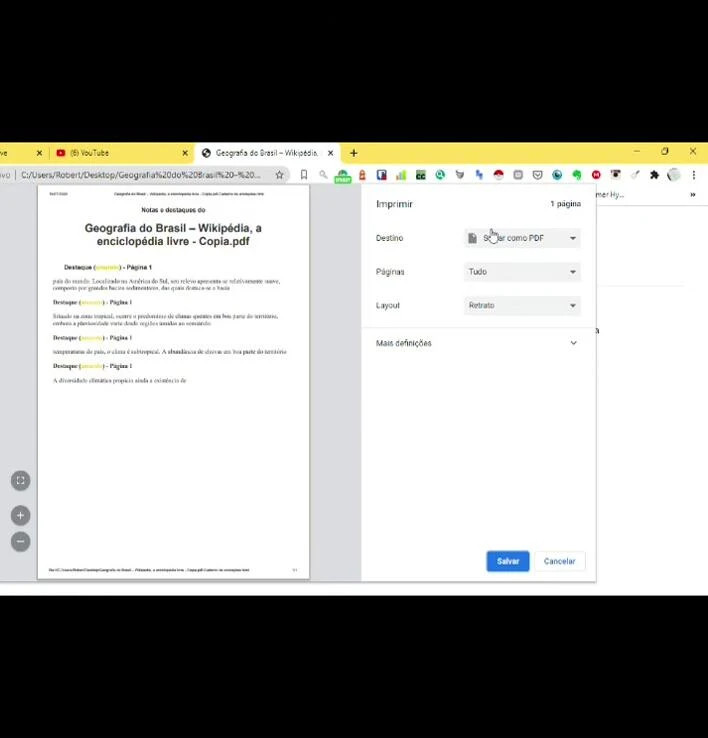Click the fit-to-page preview button

pyautogui.click(x=20, y=481)
